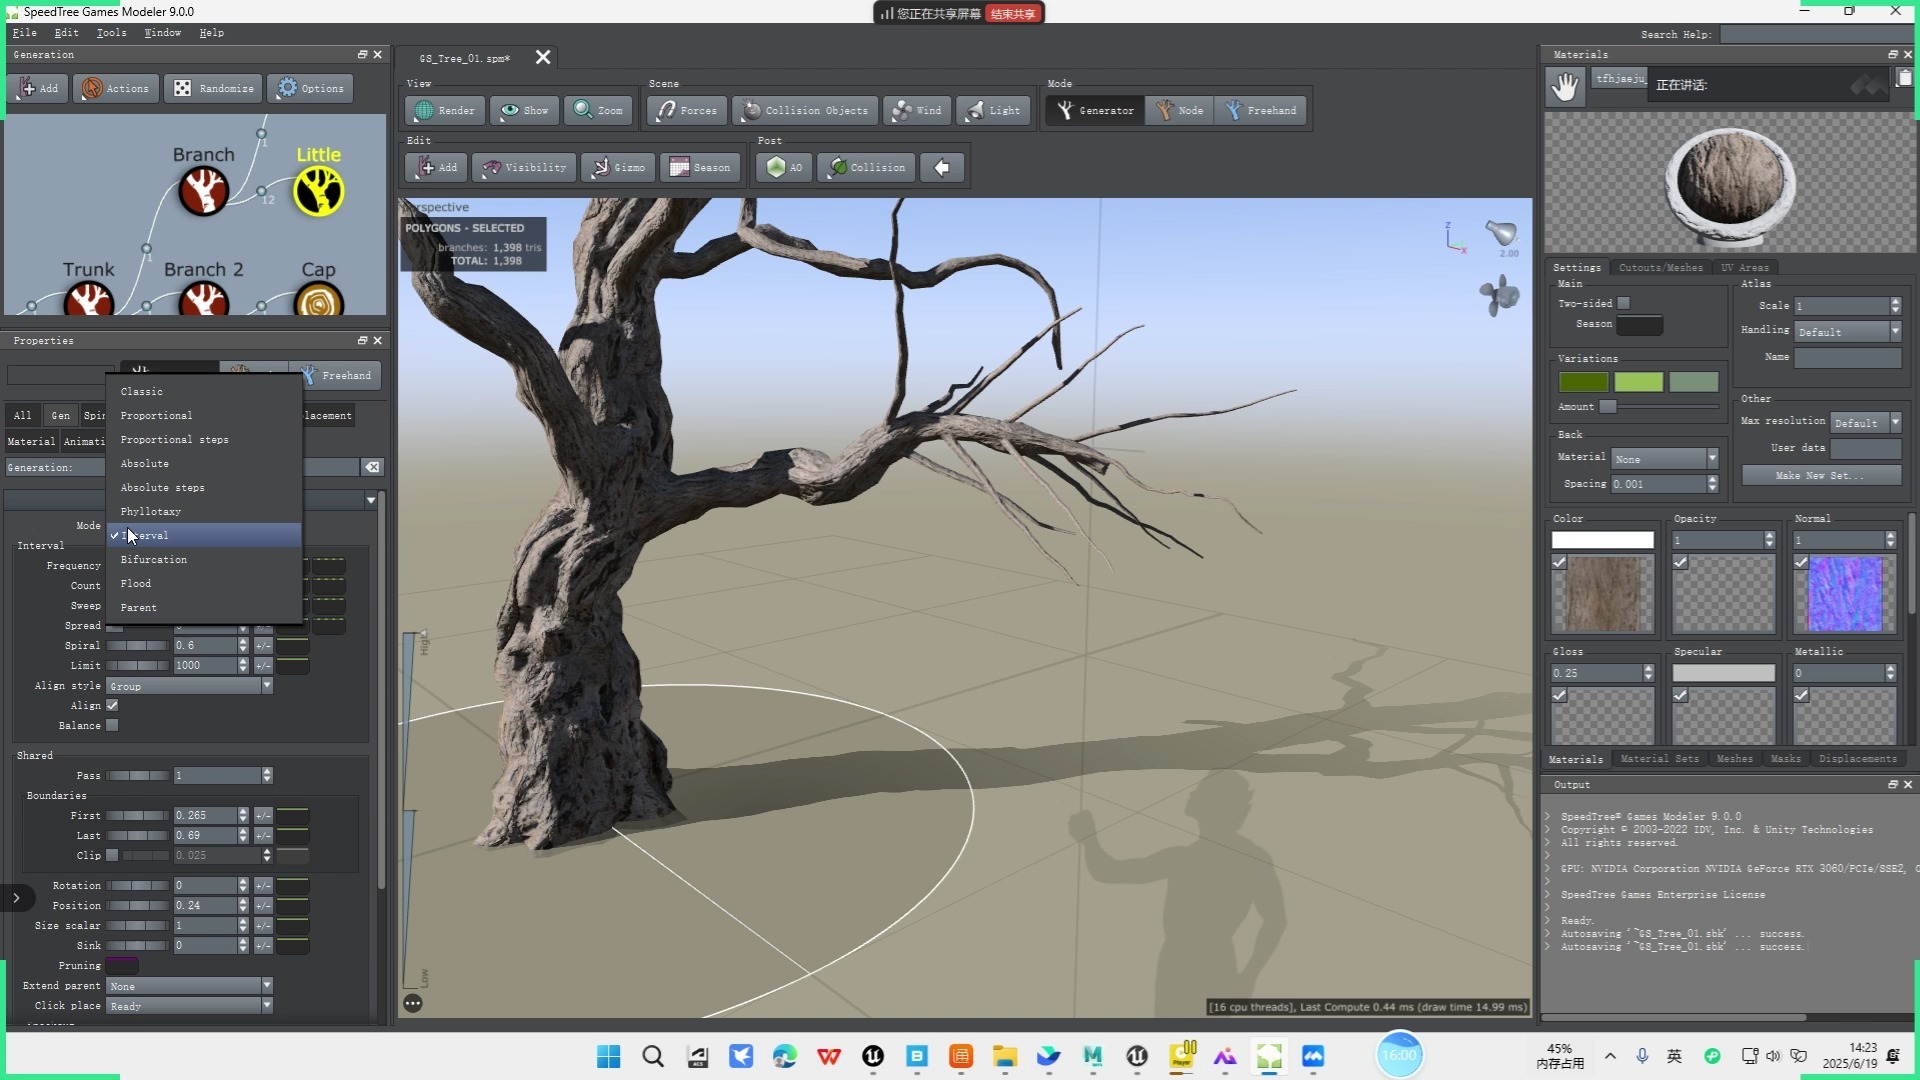The width and height of the screenshot is (1920, 1080).
Task: Toggle the Gizmo tool
Action: pyautogui.click(x=618, y=168)
